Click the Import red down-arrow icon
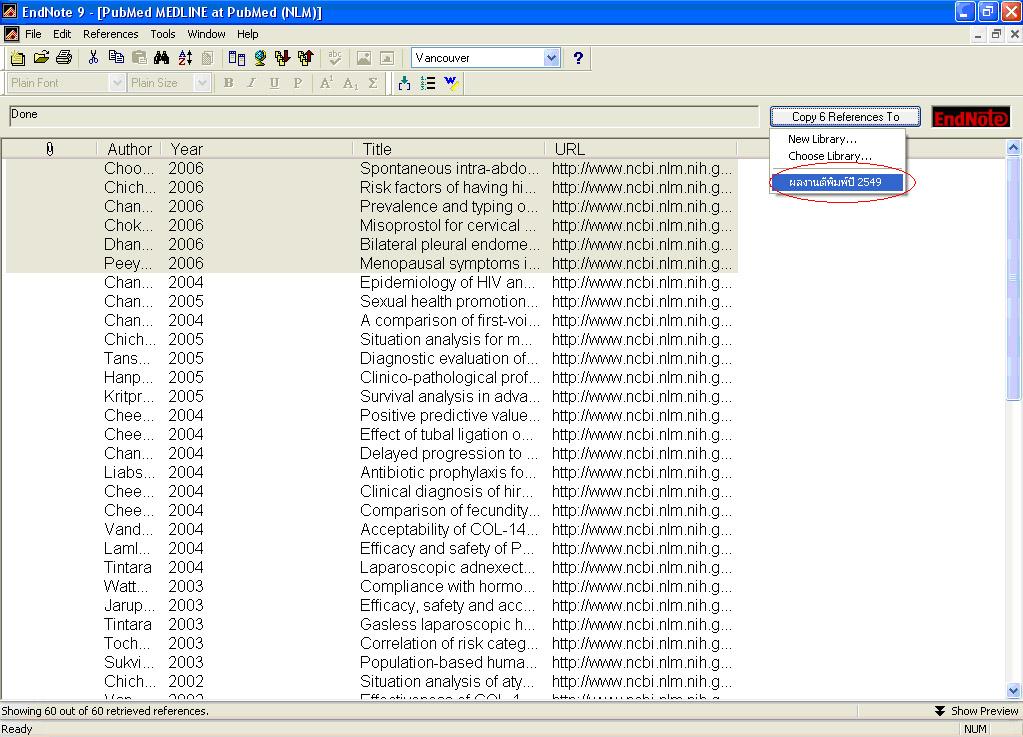This screenshot has height=737, width=1023. pyautogui.click(x=282, y=58)
